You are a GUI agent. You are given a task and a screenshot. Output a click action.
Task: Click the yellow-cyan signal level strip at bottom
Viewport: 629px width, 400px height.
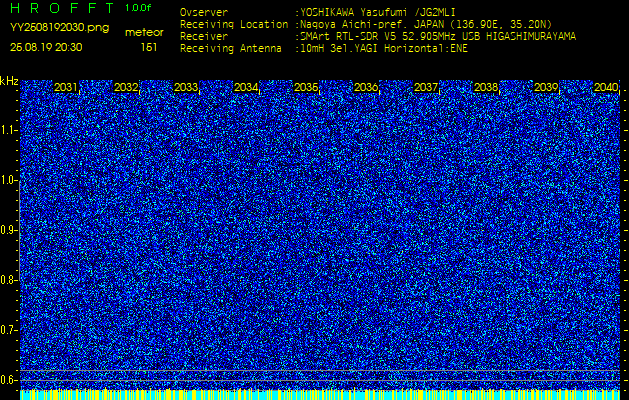tap(320, 394)
